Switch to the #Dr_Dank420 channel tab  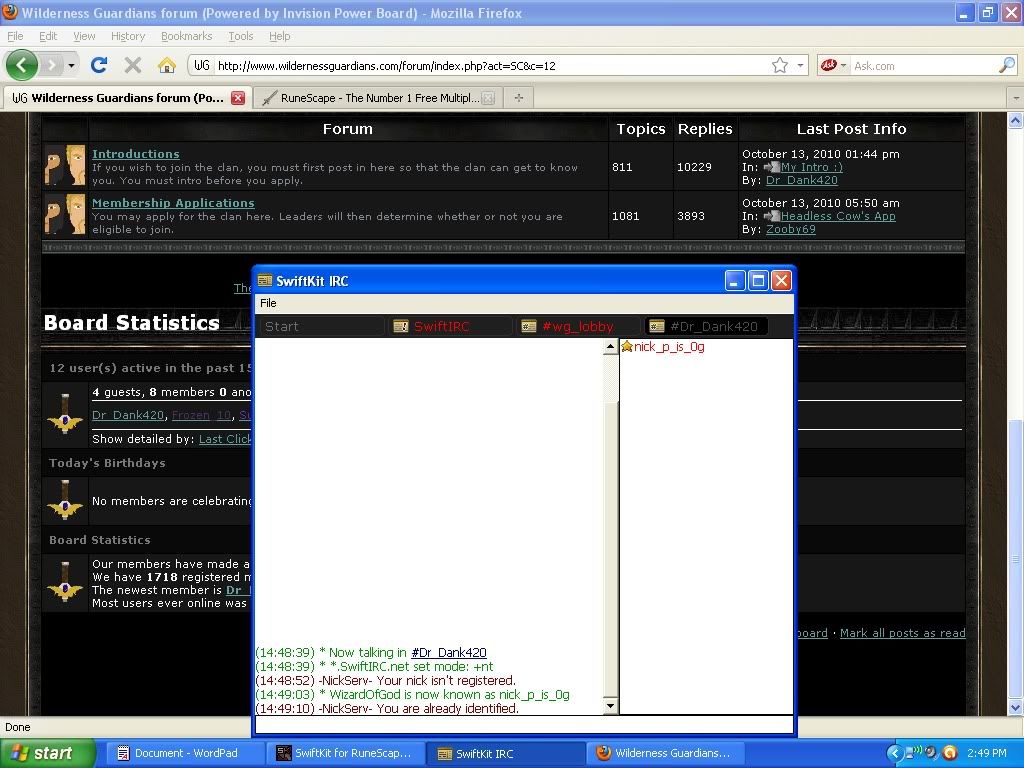coord(705,327)
